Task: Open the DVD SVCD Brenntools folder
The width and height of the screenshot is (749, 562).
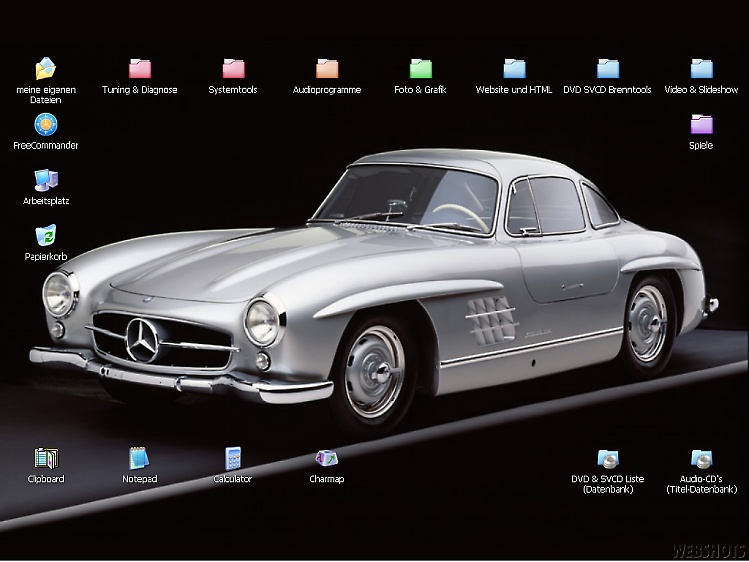Action: (x=608, y=69)
